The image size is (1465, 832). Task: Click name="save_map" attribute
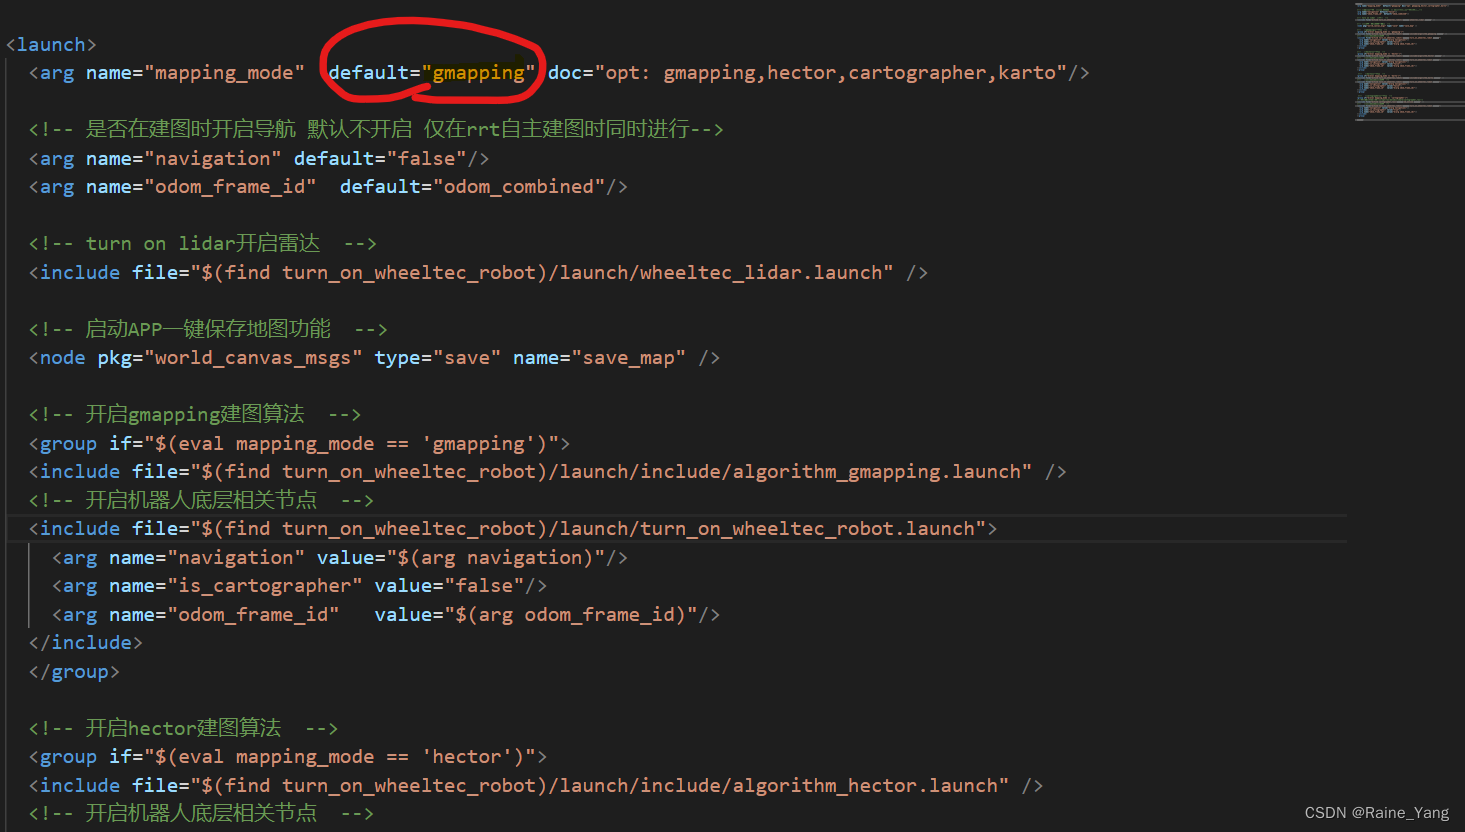tap(599, 358)
